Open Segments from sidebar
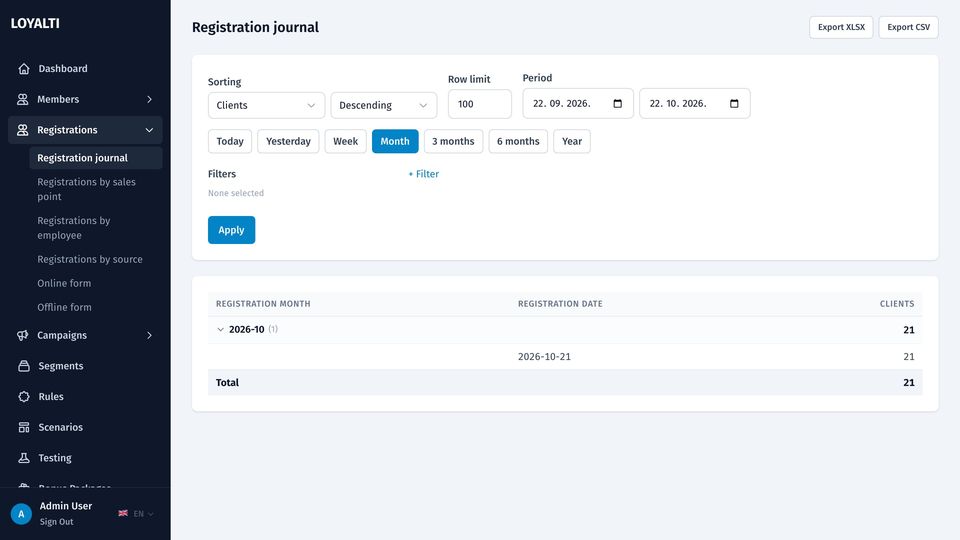The height and width of the screenshot is (540, 960). 85,366
